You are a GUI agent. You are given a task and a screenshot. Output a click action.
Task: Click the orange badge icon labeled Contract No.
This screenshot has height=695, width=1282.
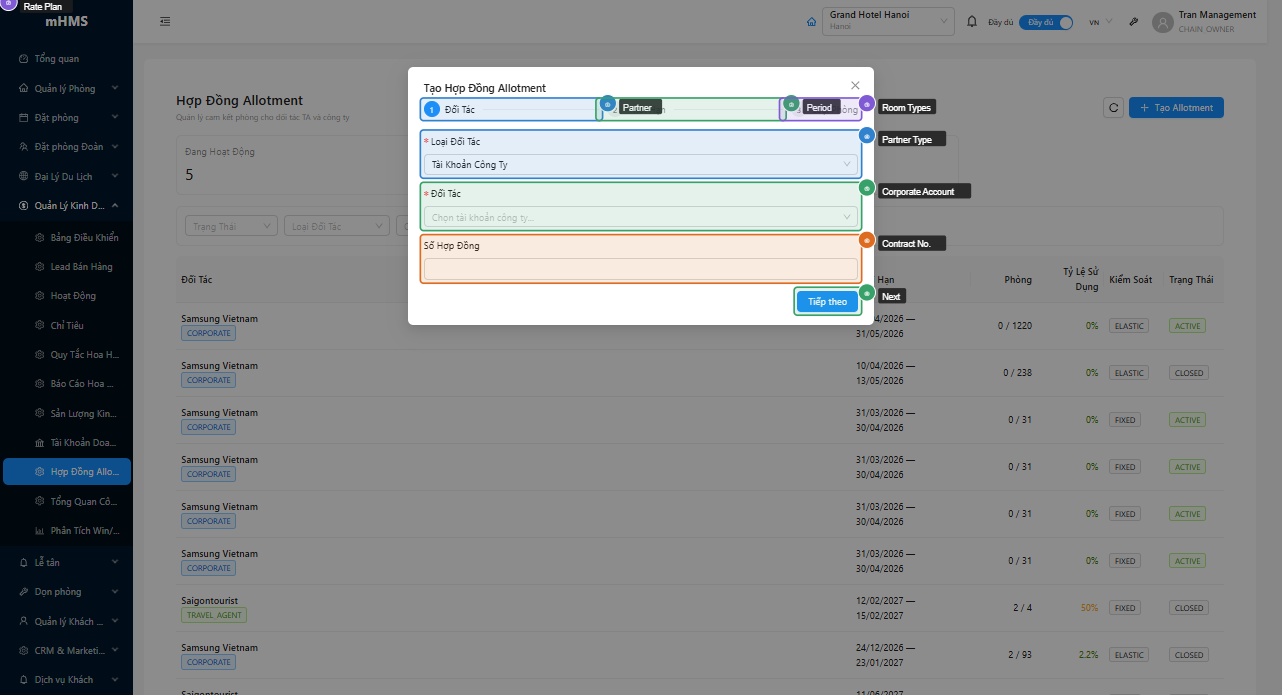867,240
